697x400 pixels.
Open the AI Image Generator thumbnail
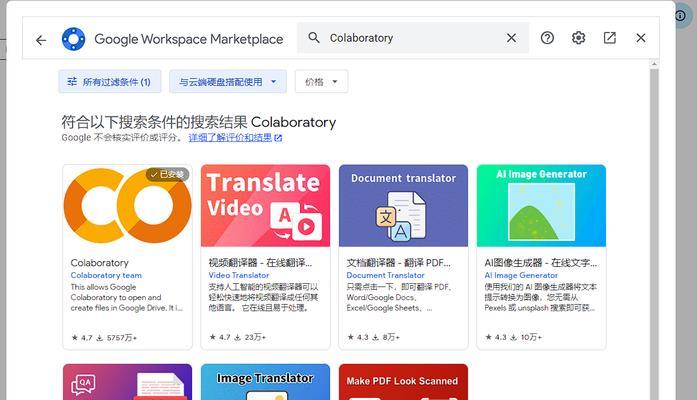[541, 206]
